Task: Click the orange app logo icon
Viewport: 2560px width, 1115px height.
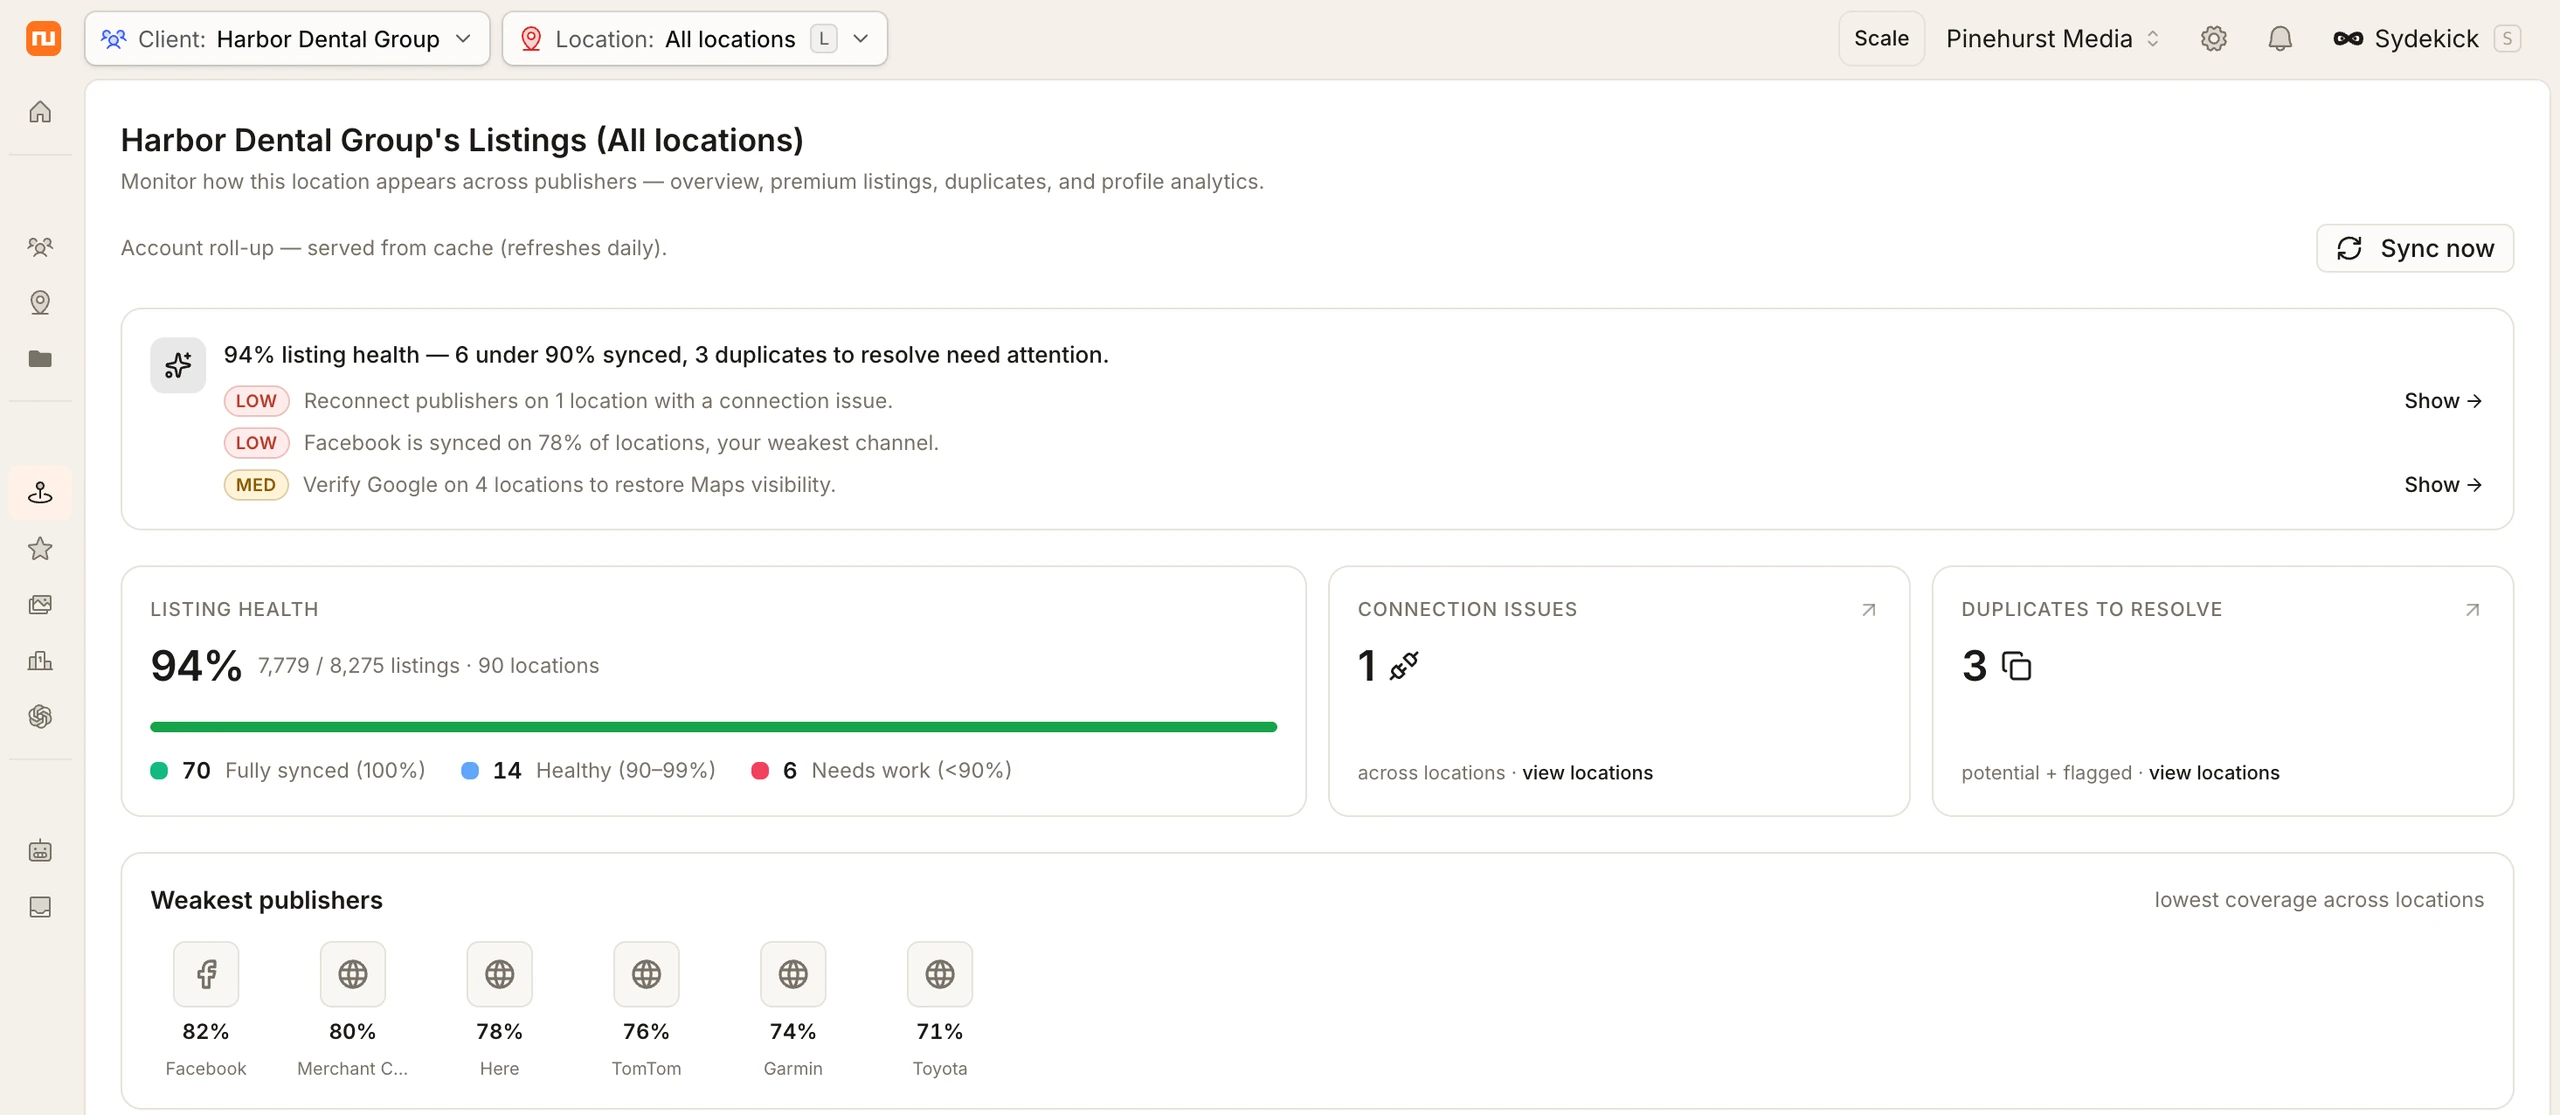Action: coord(43,38)
